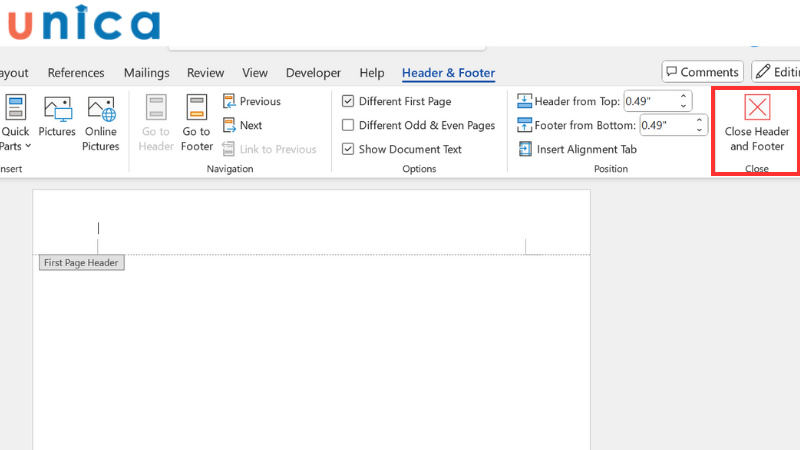The height and width of the screenshot is (450, 800).
Task: Open the Developer tab
Action: [313, 73]
